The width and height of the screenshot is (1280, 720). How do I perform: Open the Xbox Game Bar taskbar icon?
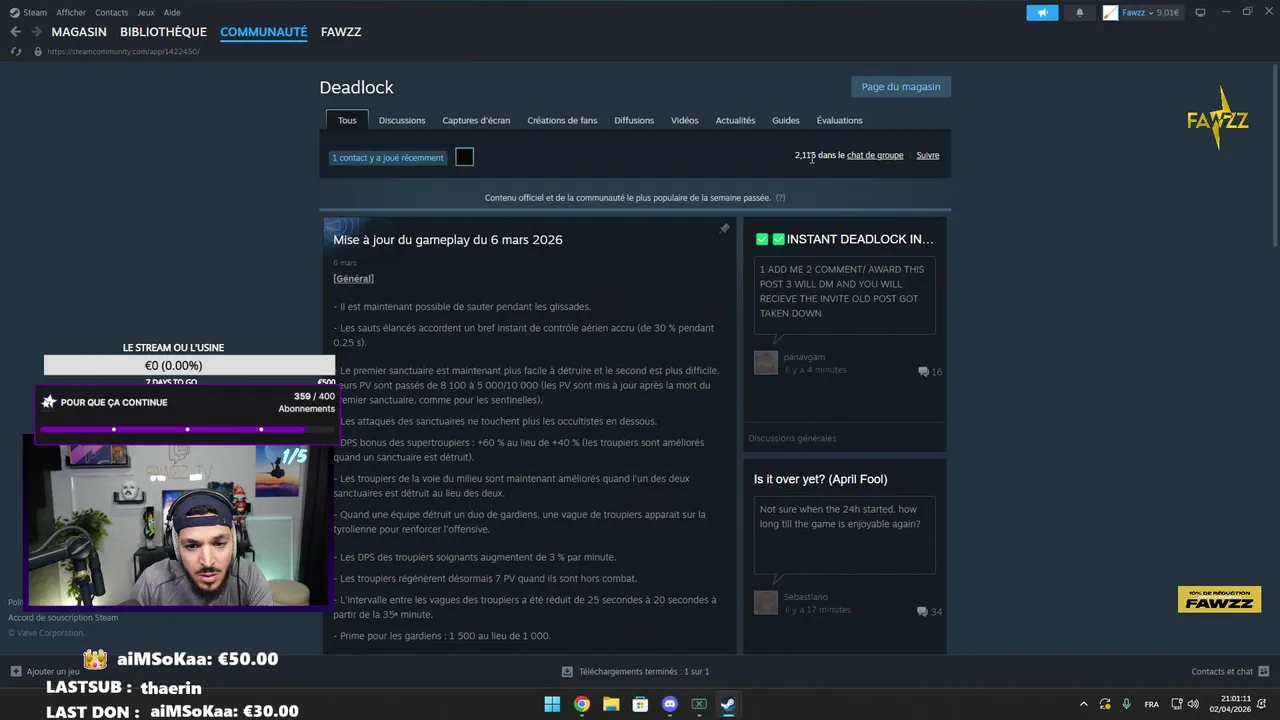point(699,704)
